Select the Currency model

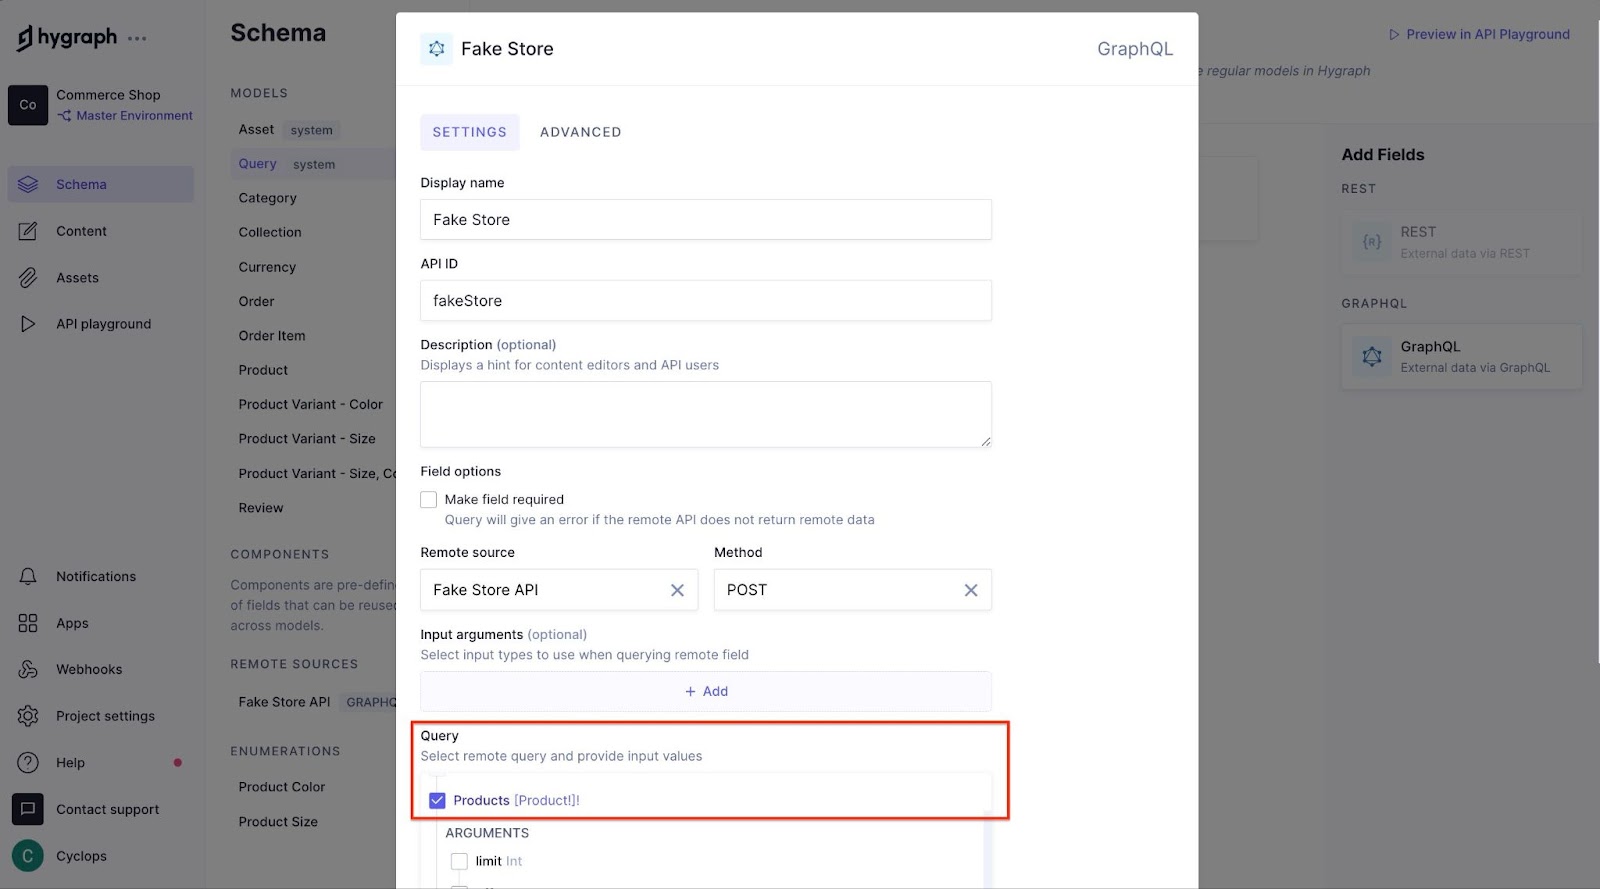(267, 267)
